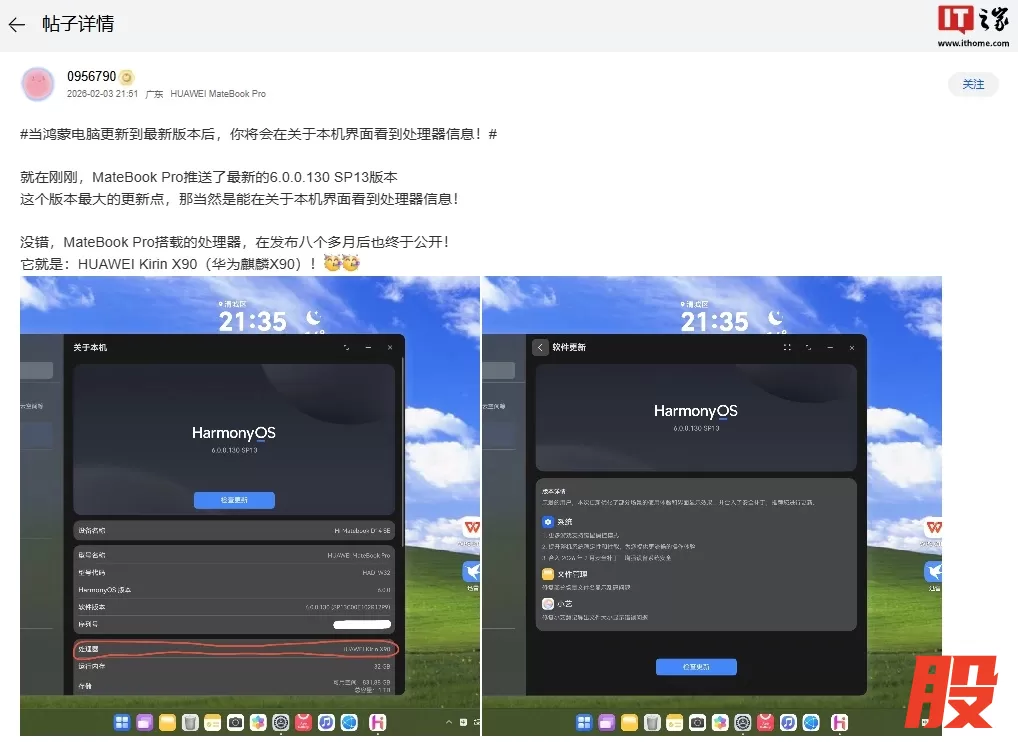
Task: Follow the author with the 关注 button
Action: pyautogui.click(x=973, y=85)
